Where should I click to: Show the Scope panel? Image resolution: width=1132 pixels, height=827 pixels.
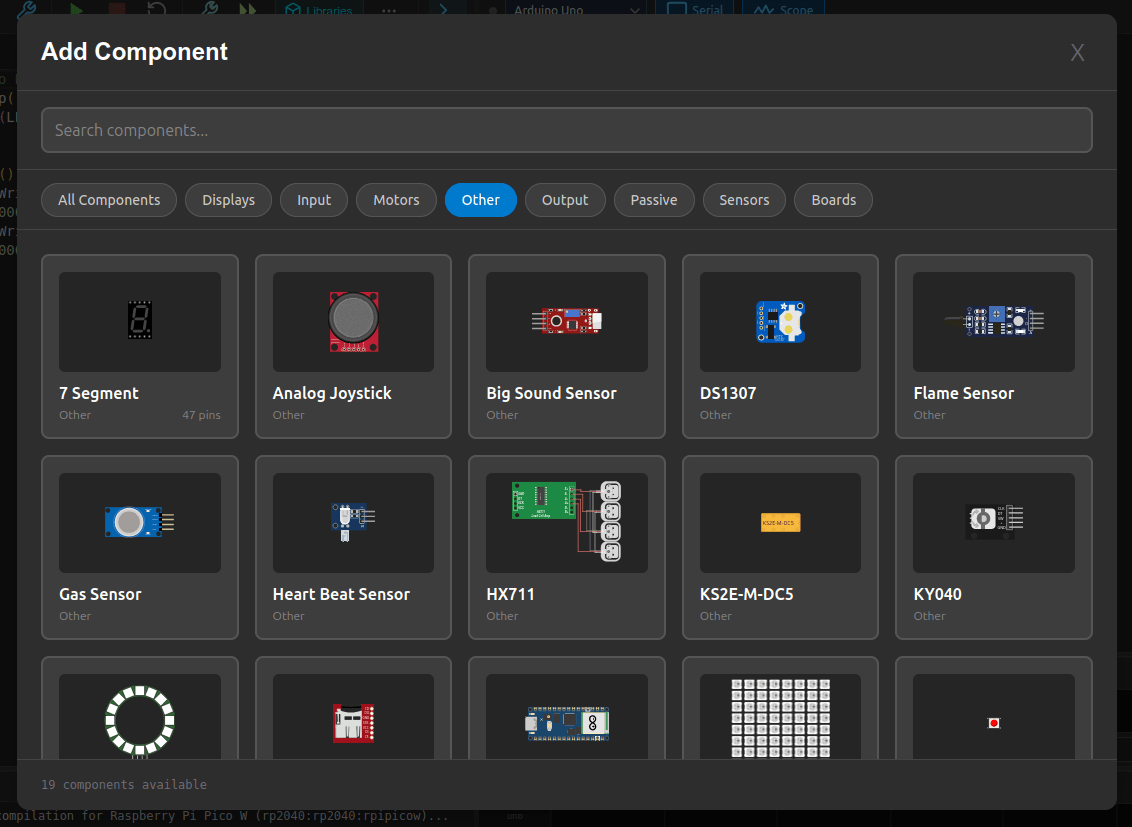click(784, 9)
